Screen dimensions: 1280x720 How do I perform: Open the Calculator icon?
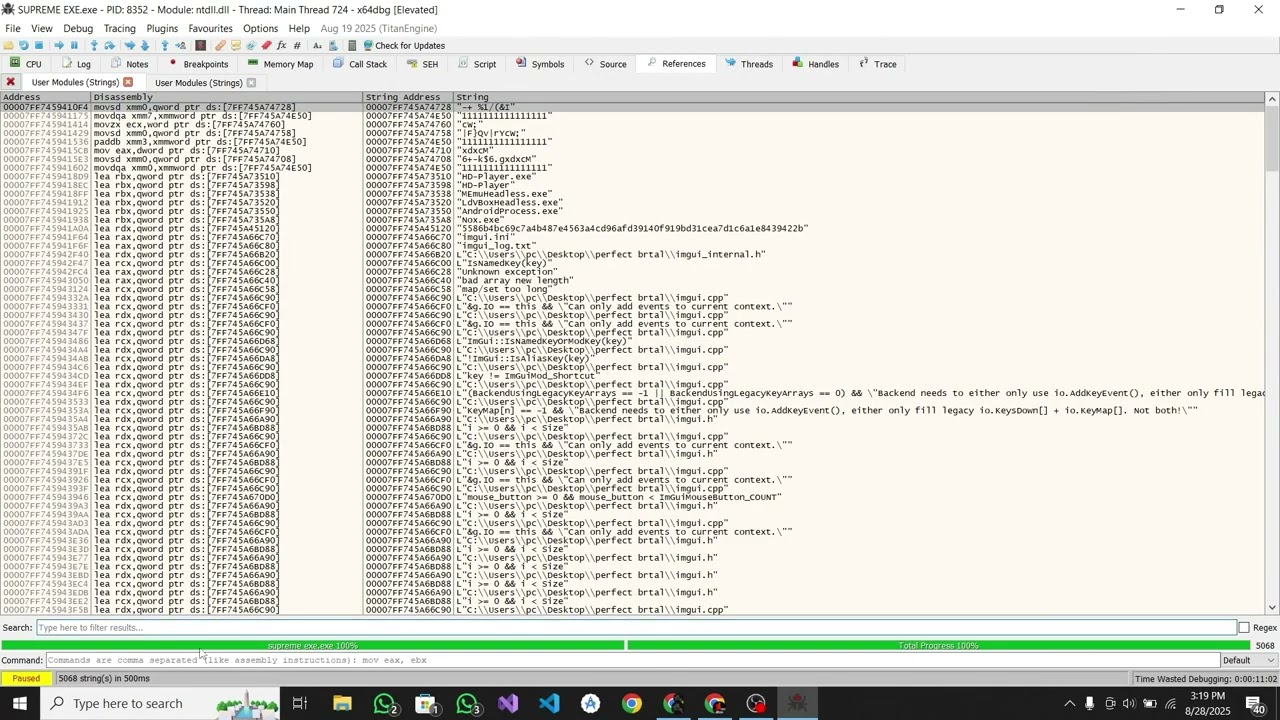click(352, 45)
